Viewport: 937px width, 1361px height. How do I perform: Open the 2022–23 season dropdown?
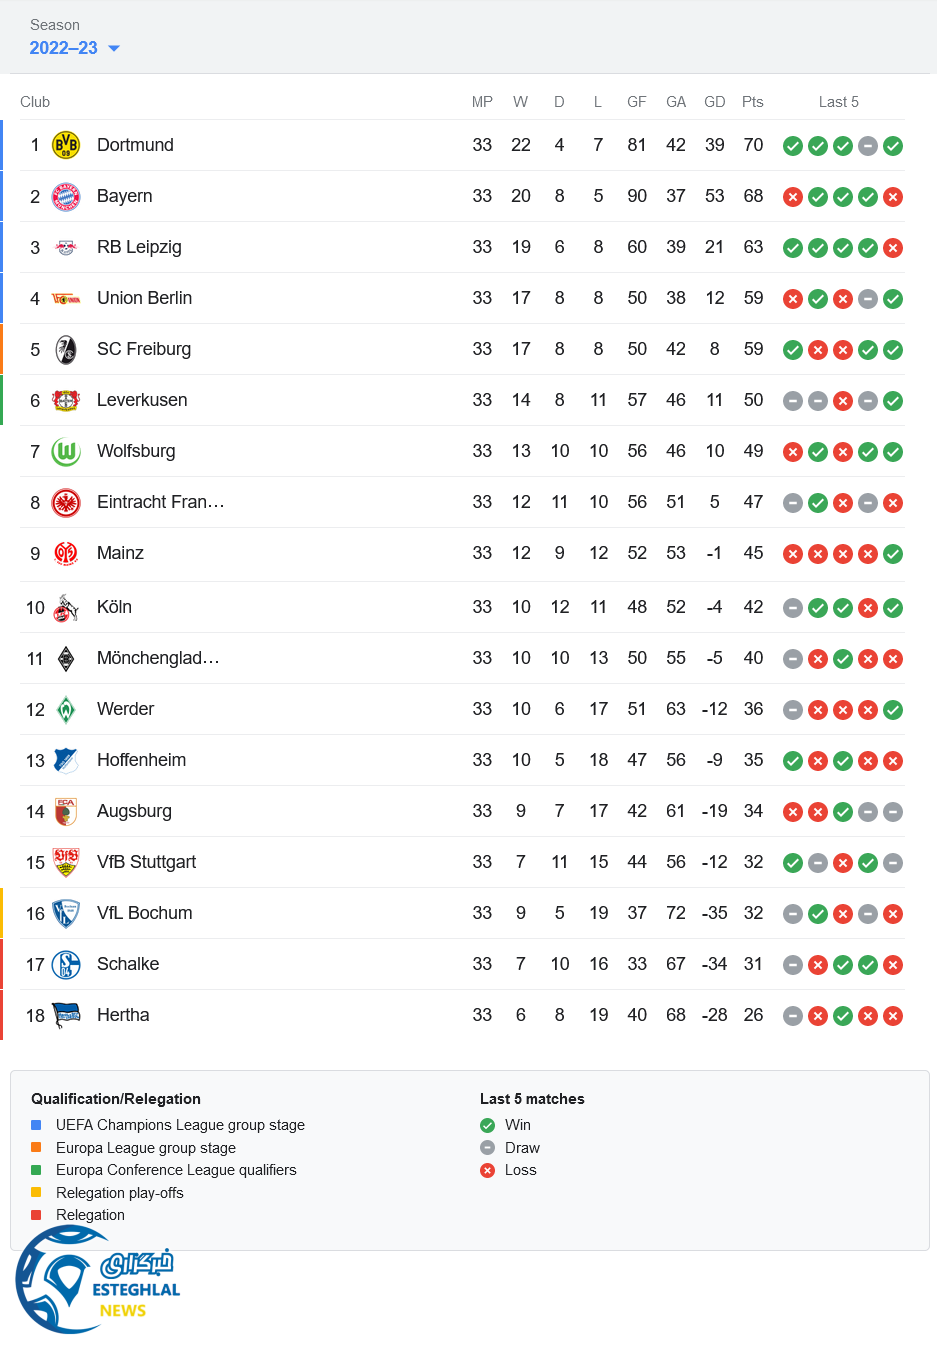(x=74, y=48)
